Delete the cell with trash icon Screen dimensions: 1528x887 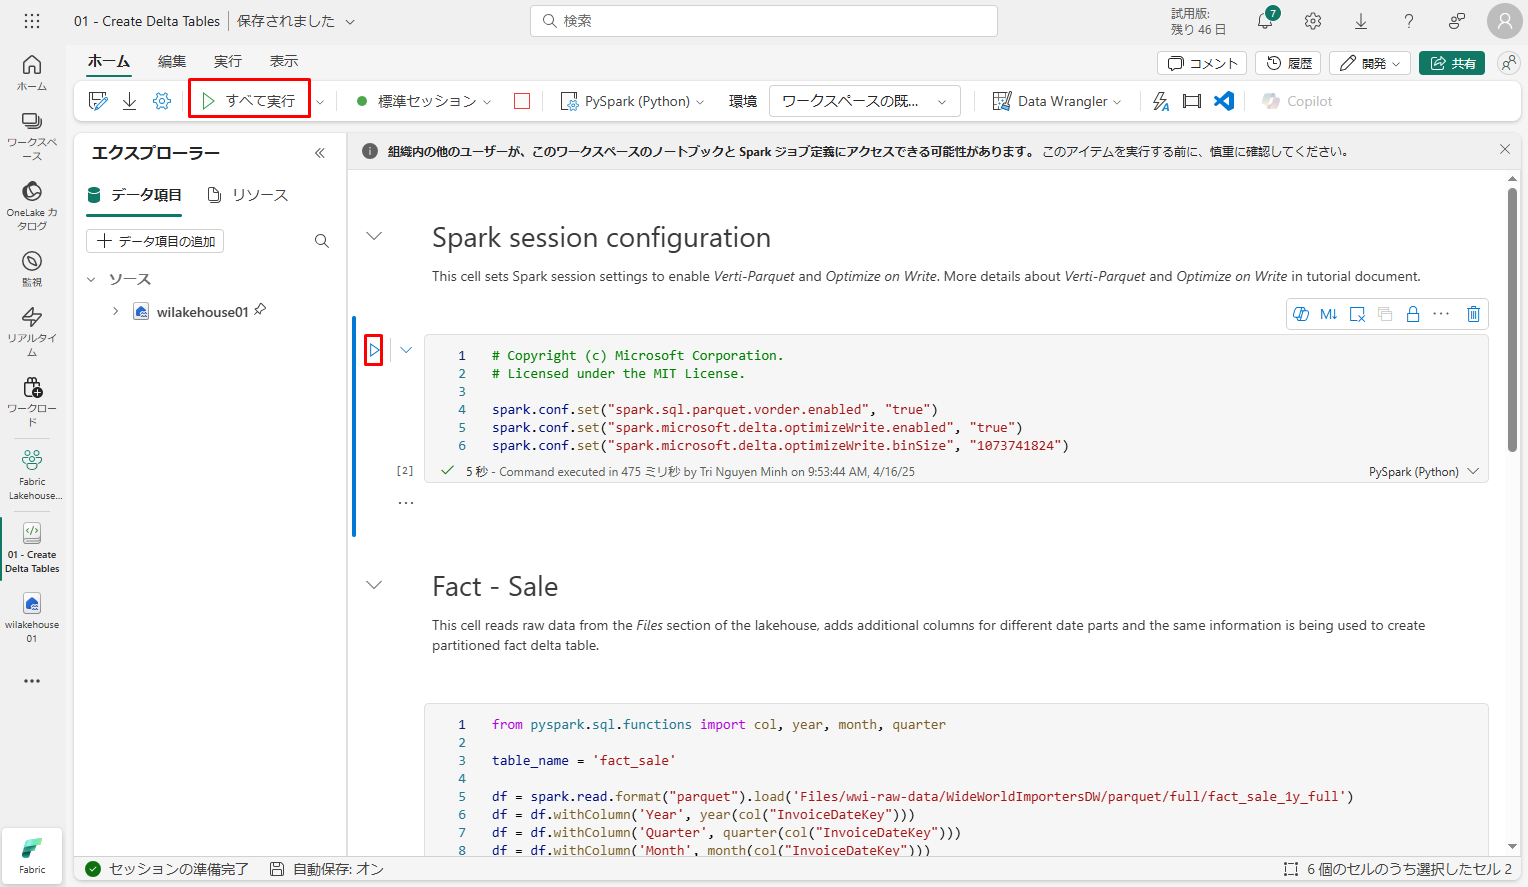(x=1473, y=314)
